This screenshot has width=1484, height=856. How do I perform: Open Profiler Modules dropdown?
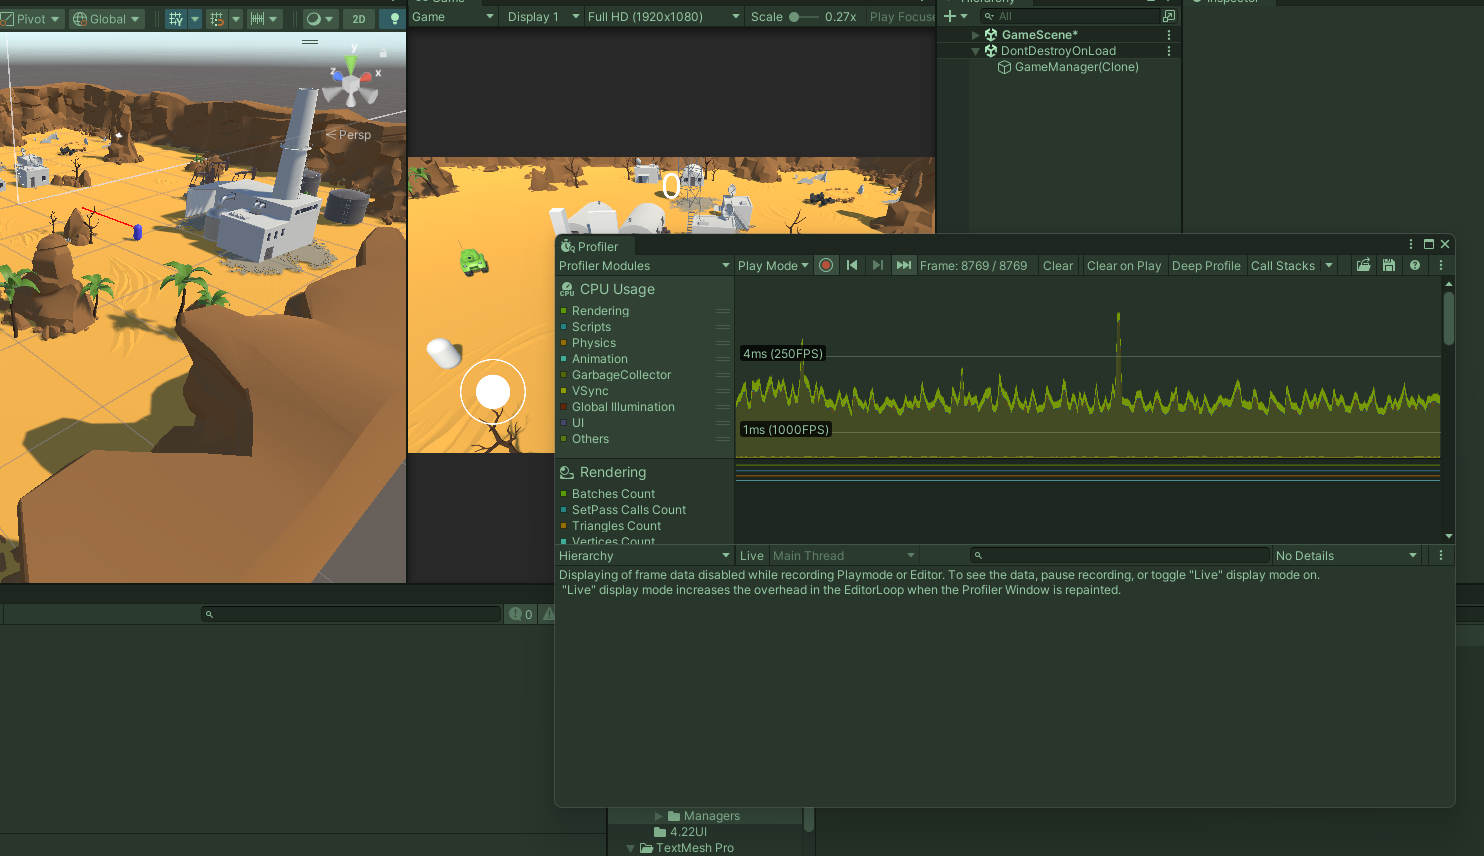pyautogui.click(x=644, y=266)
